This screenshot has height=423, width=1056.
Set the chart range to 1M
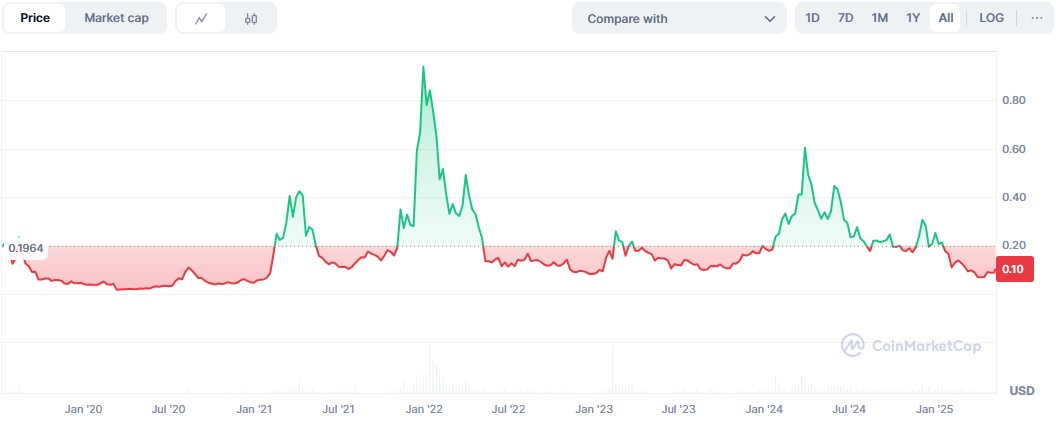(880, 18)
